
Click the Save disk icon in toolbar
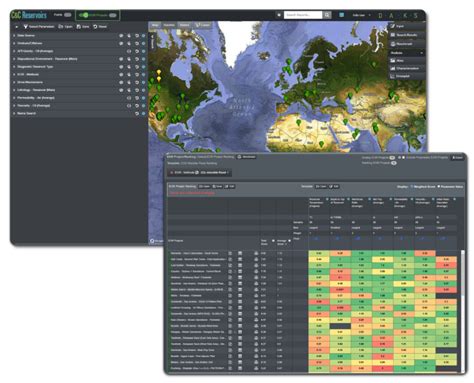tap(79, 26)
